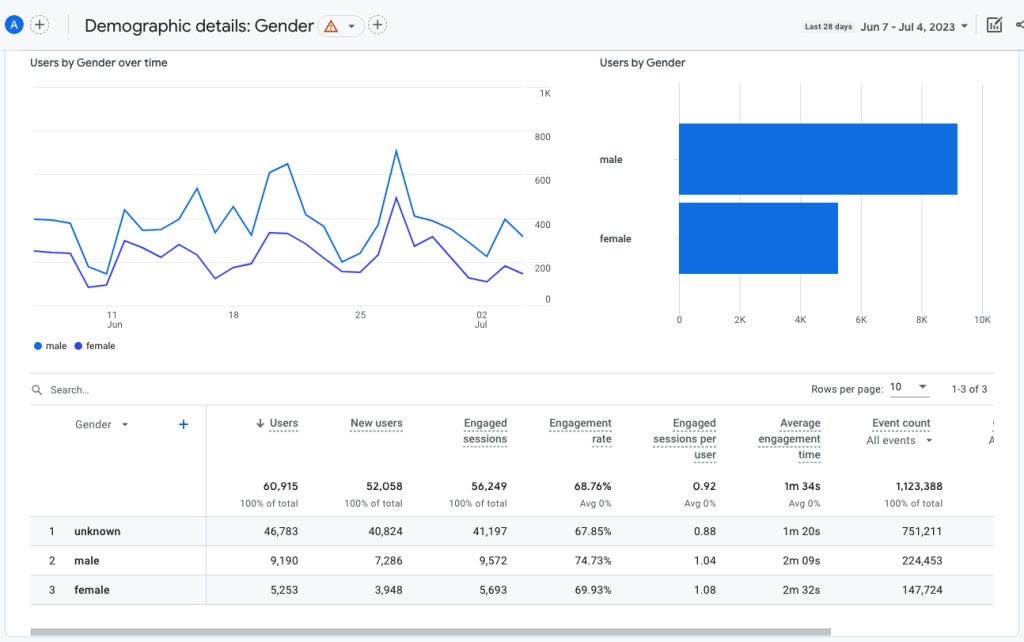Sort the table by New users

pyautogui.click(x=376, y=423)
